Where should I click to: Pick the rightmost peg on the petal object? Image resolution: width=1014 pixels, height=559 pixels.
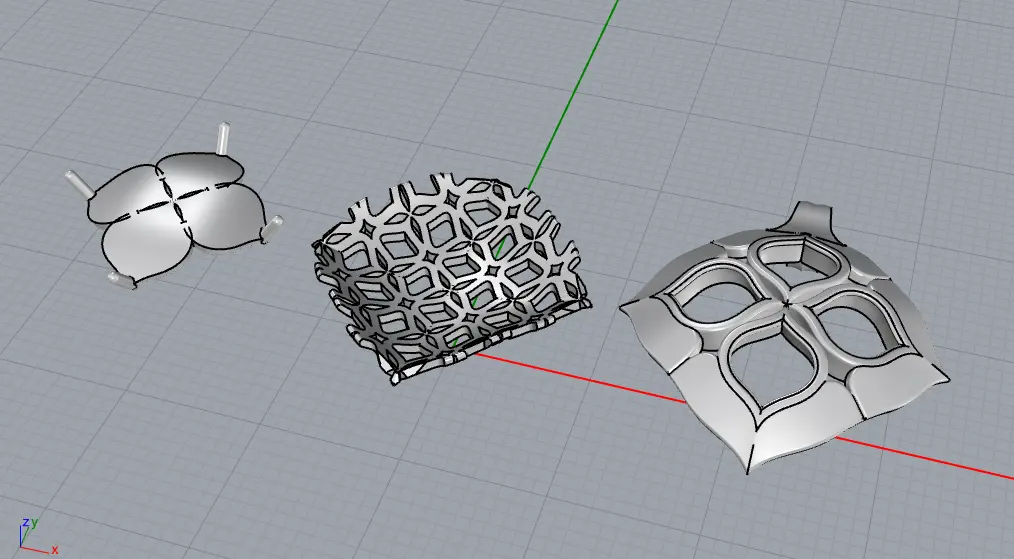(x=273, y=229)
